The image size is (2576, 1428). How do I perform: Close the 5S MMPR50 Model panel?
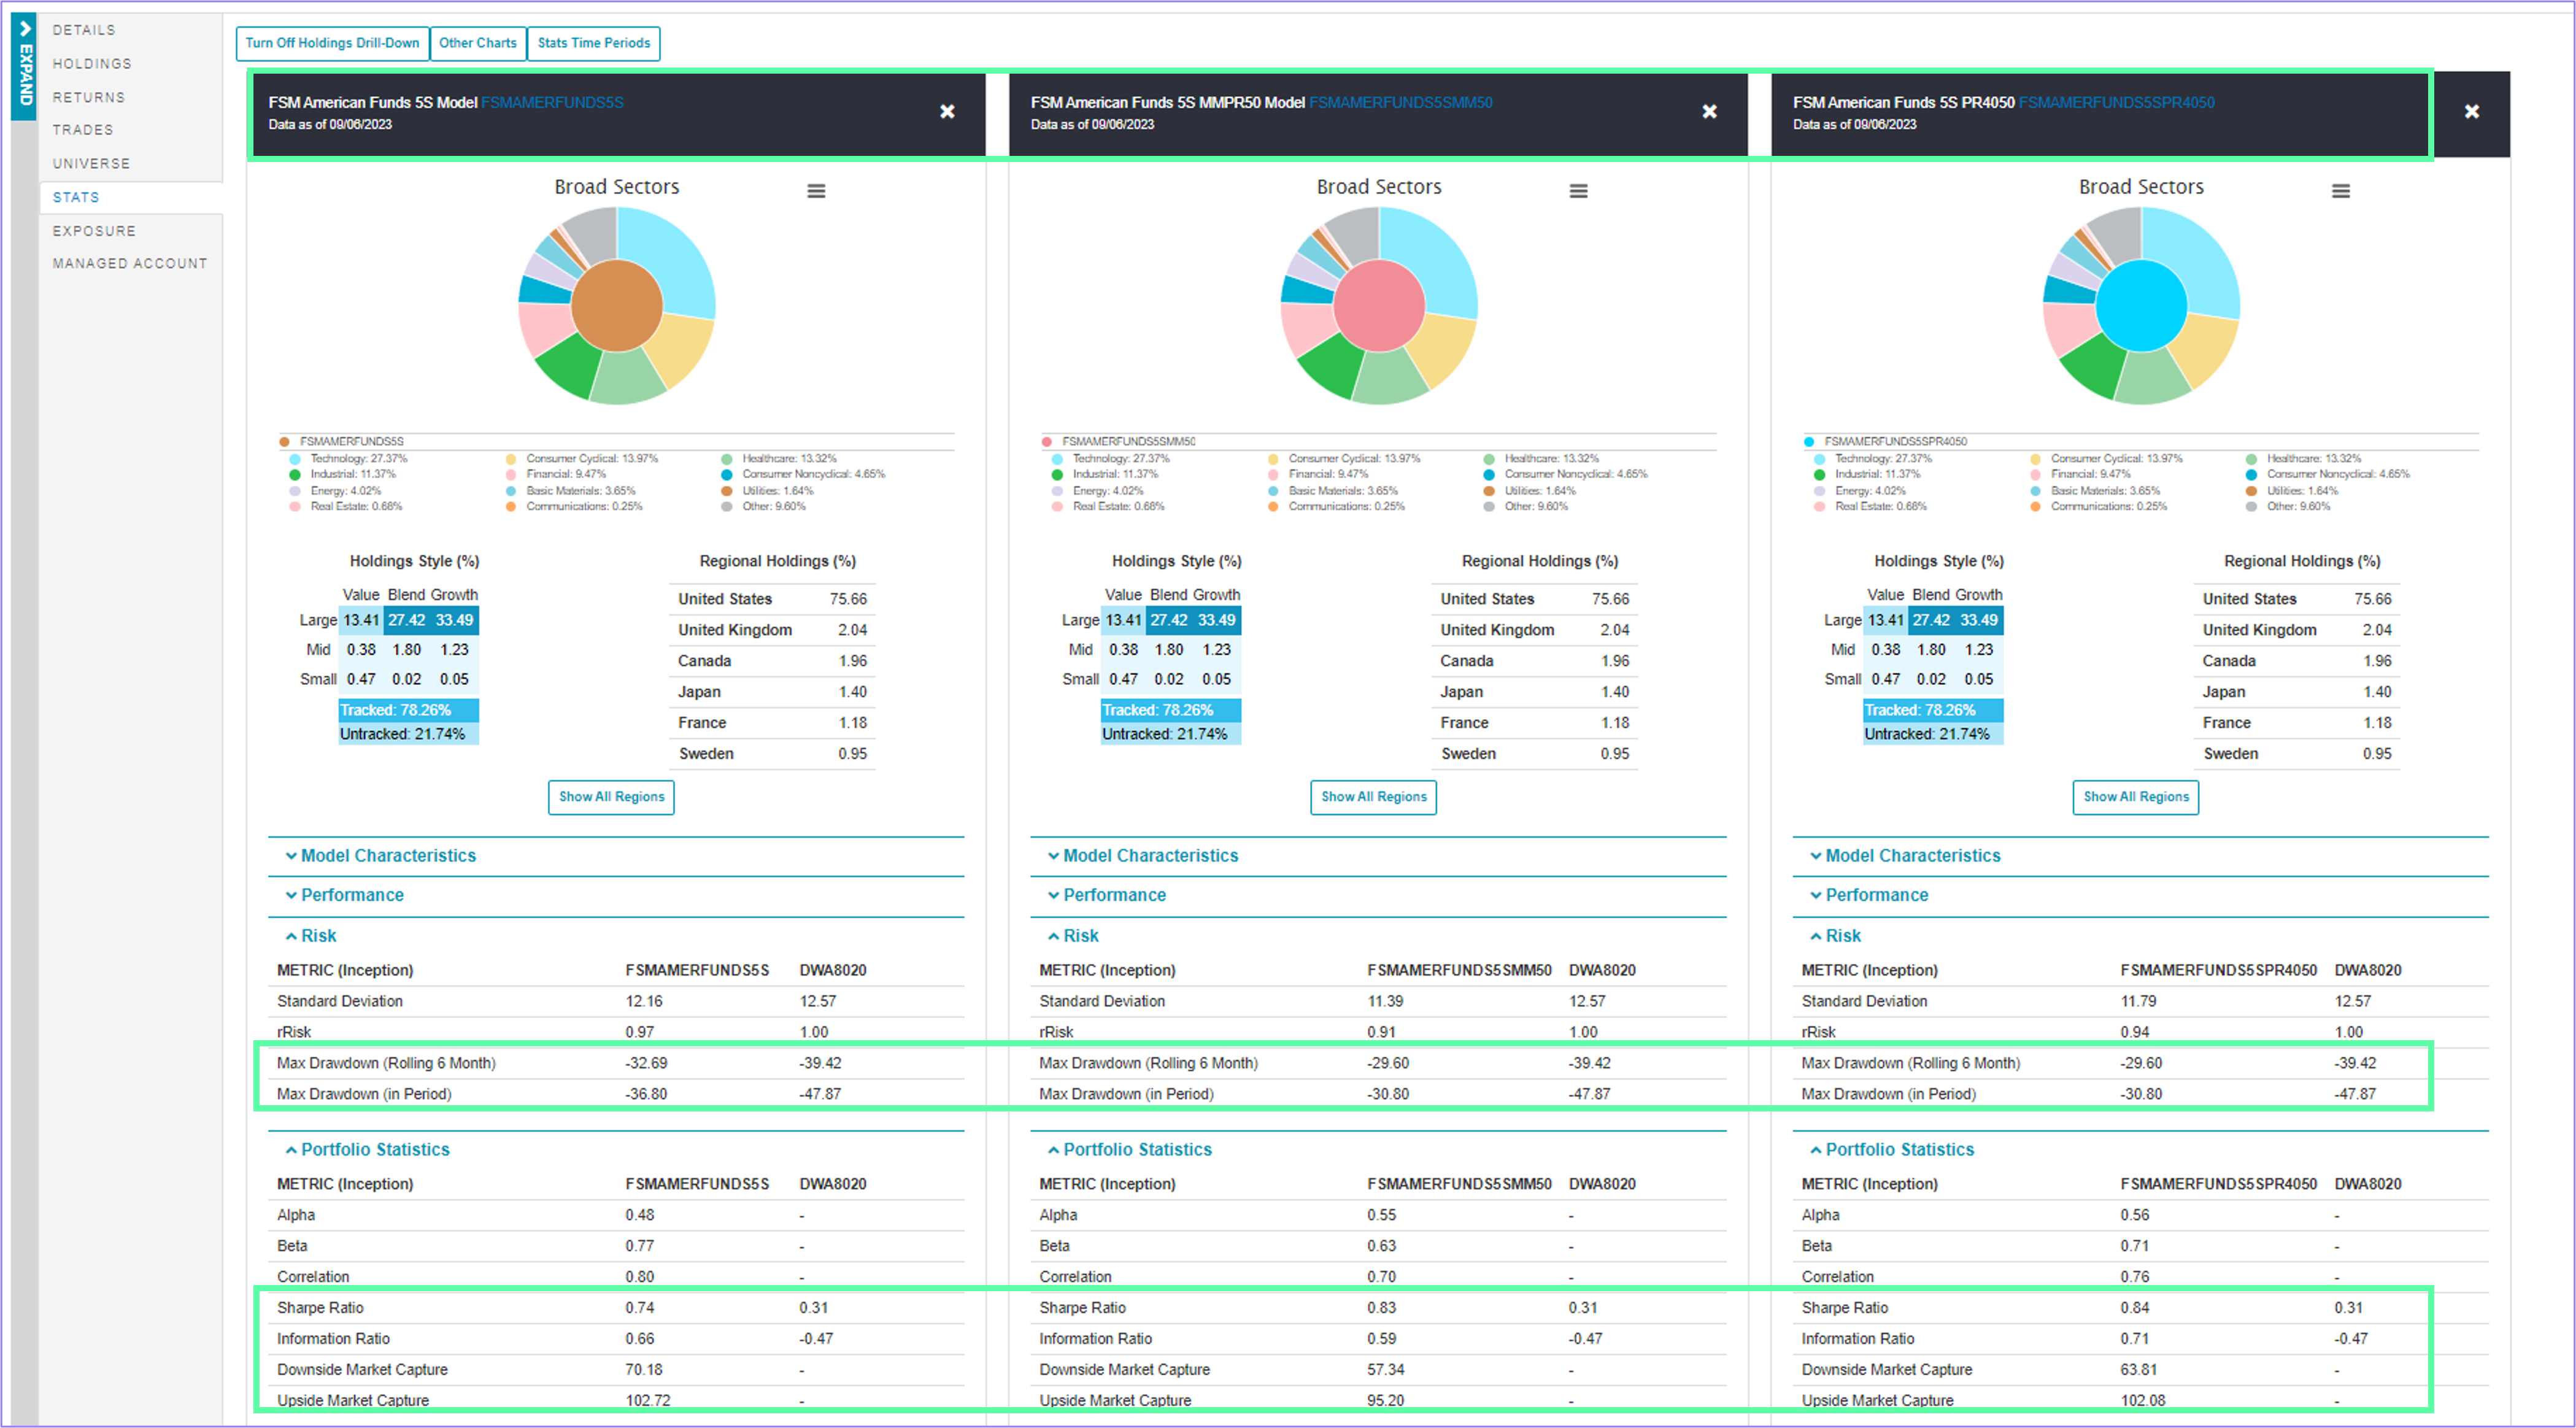pos(1709,111)
